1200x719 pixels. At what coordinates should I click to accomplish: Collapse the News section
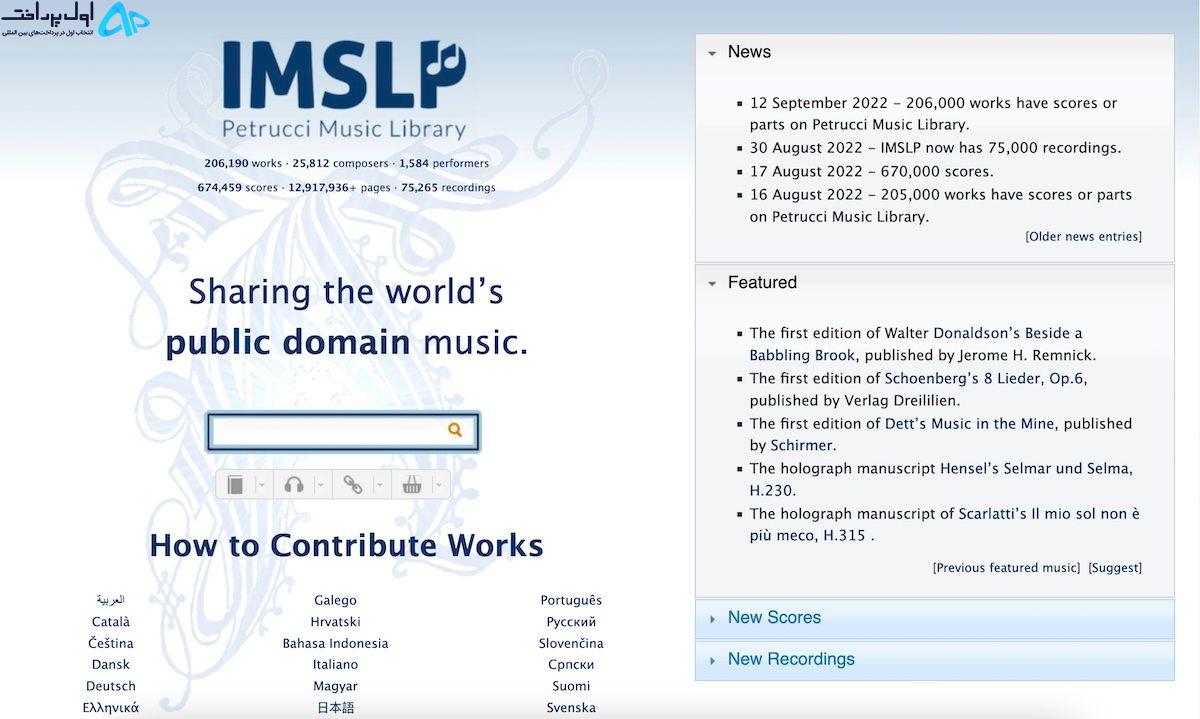tap(712, 53)
